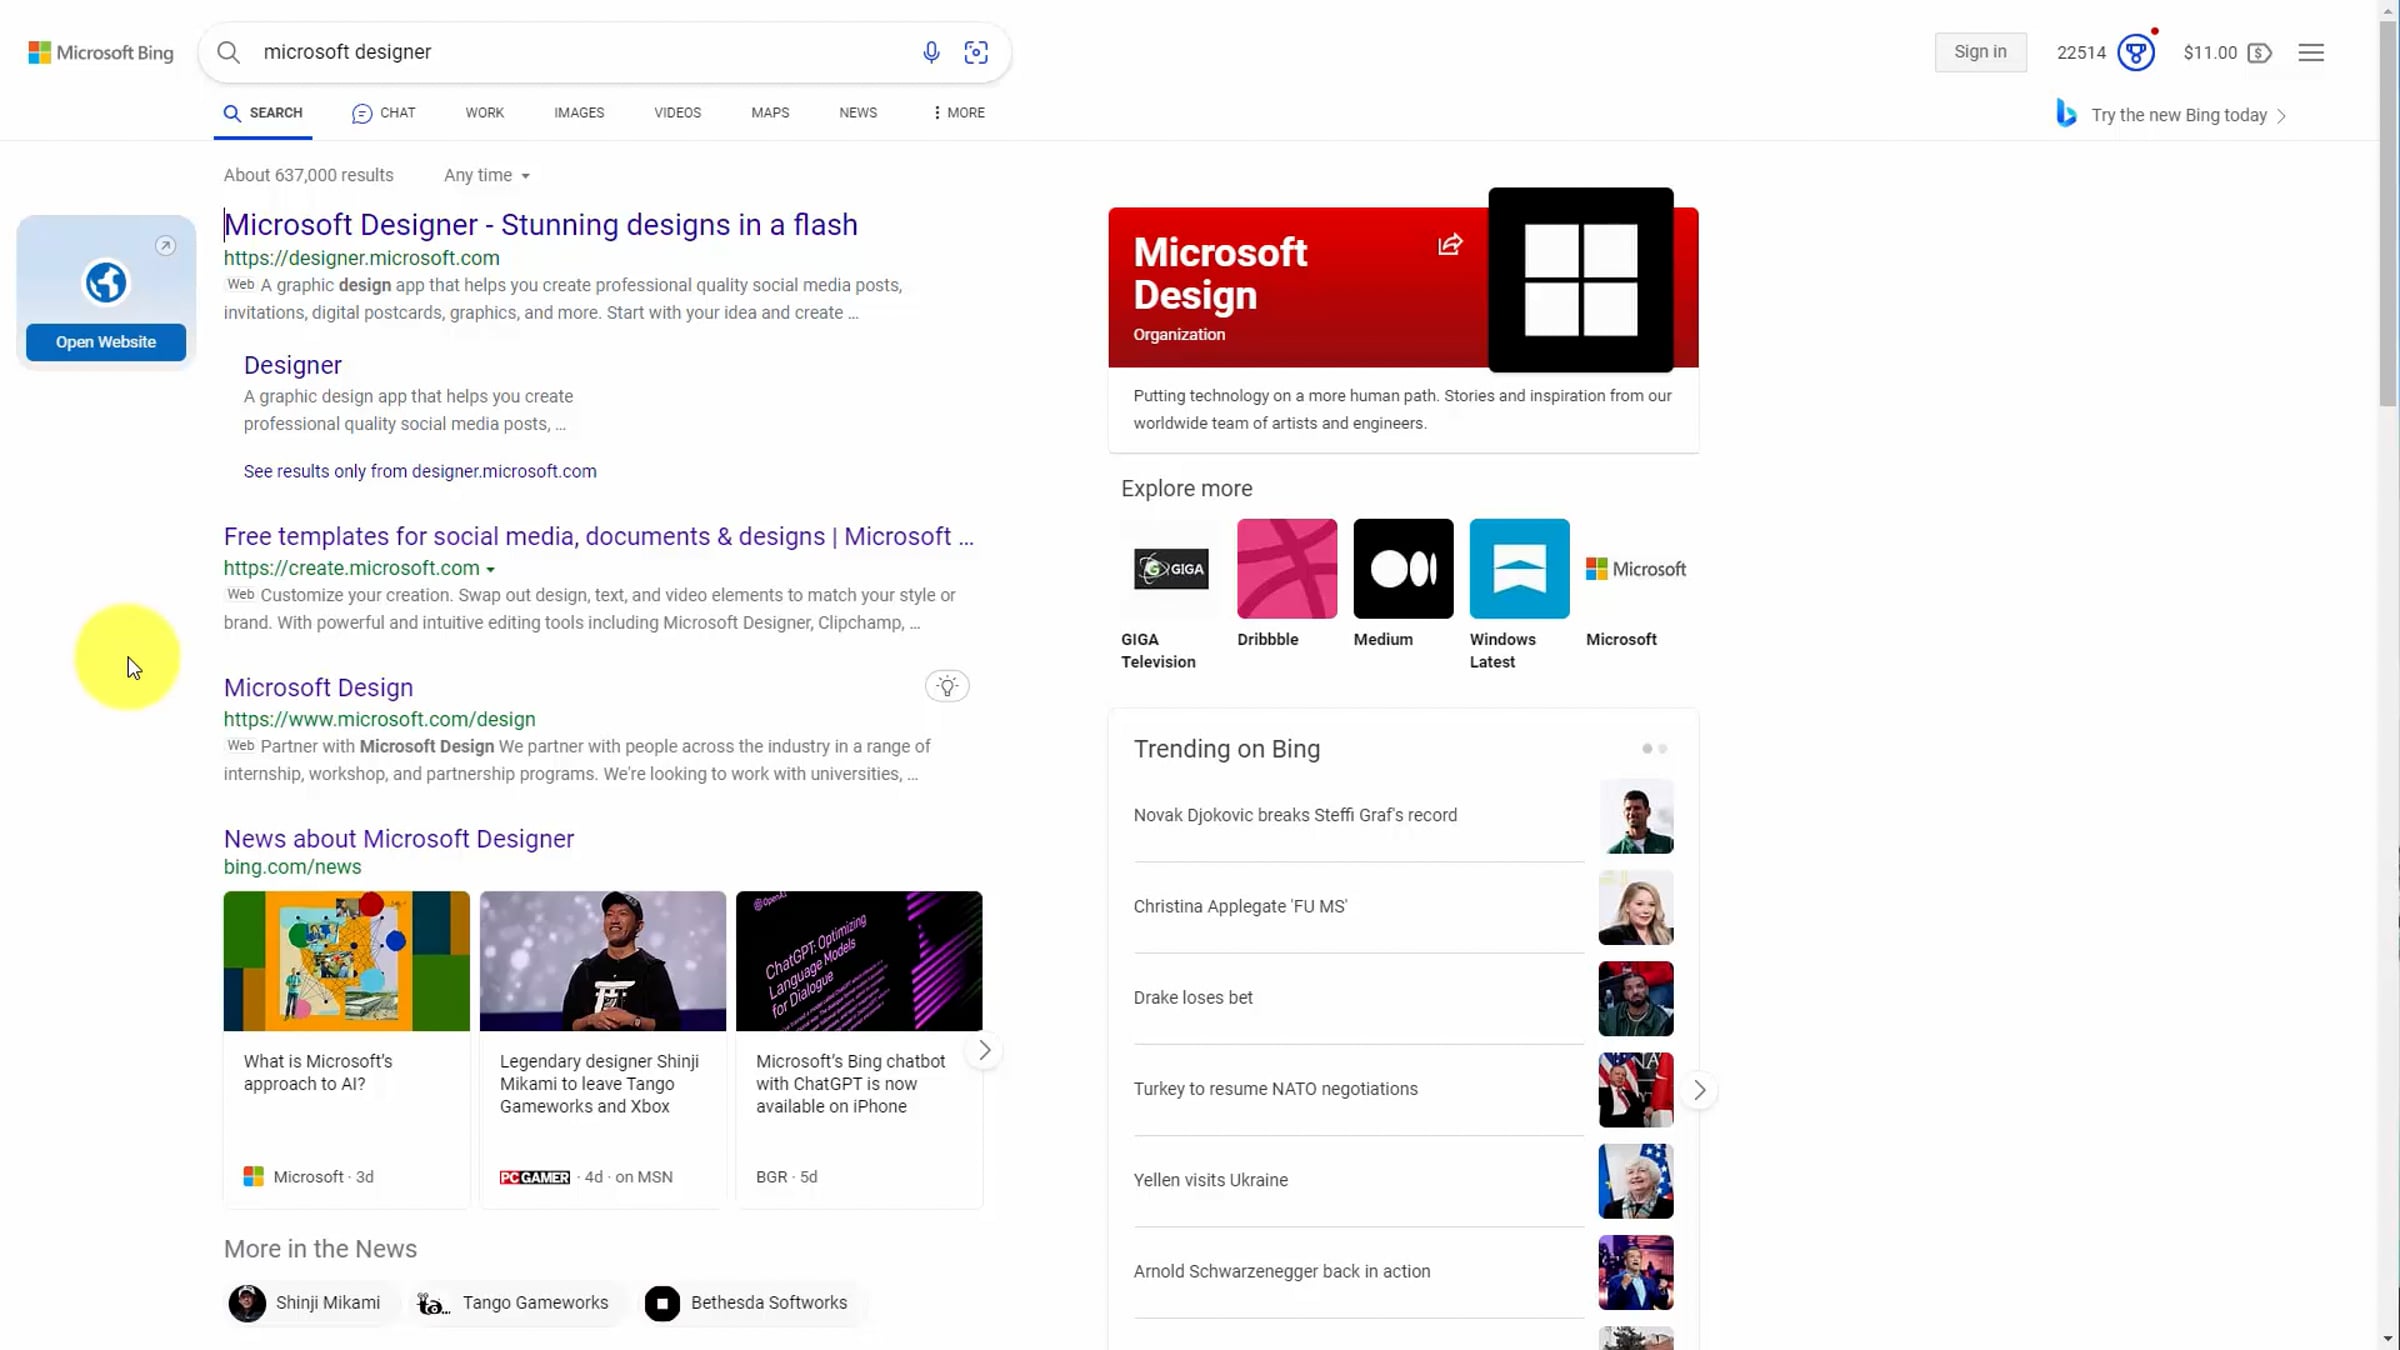Open Microsoft Designer - Stunning designs link

(541, 225)
